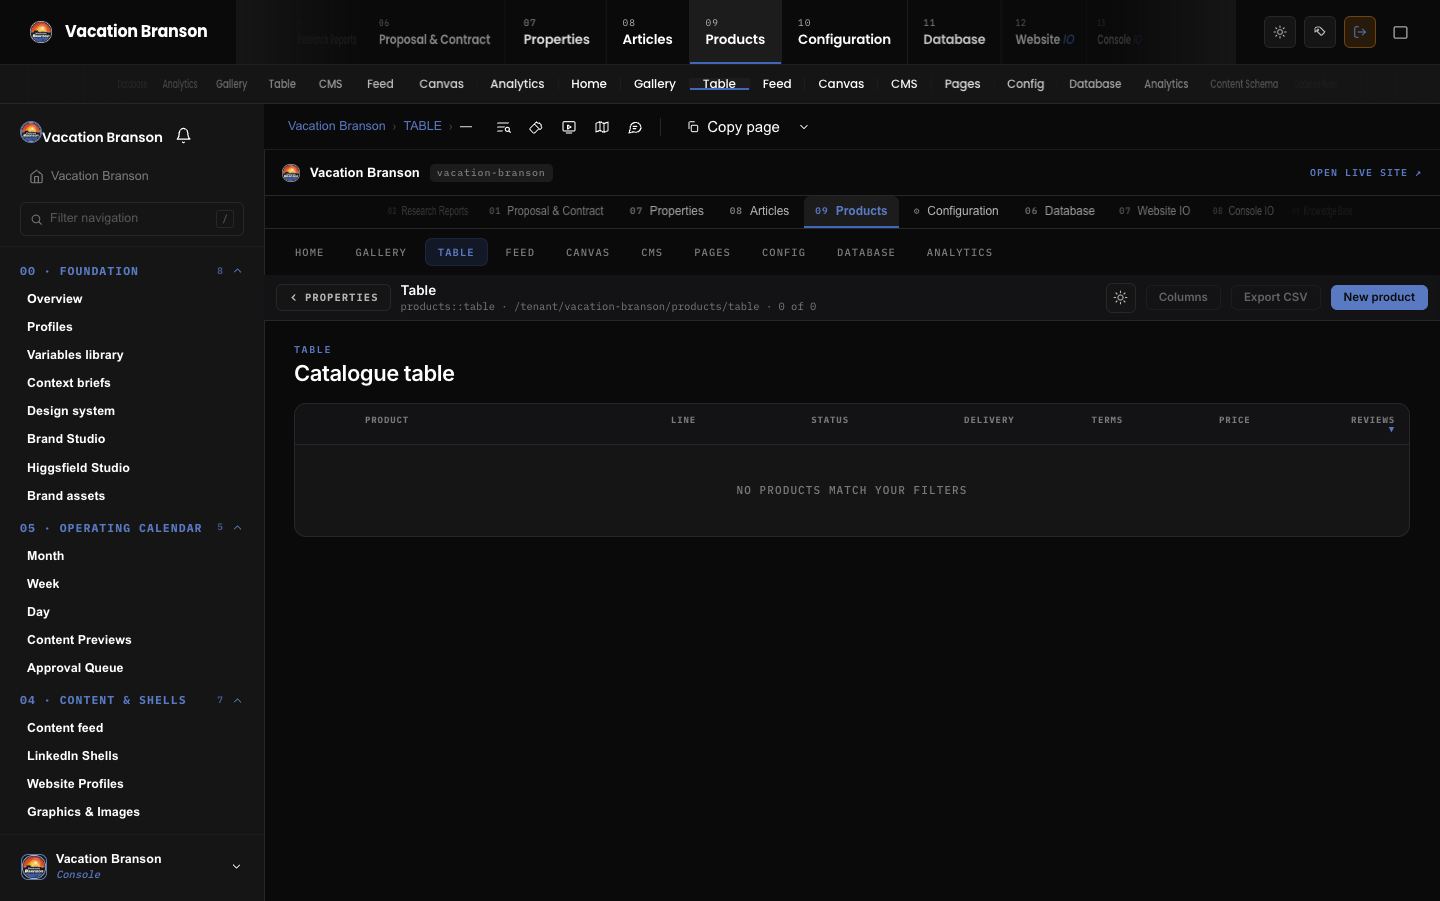Viewport: 1440px width, 901px height.
Task: Click the map icon in breadcrumb toolbar
Action: (x=602, y=127)
